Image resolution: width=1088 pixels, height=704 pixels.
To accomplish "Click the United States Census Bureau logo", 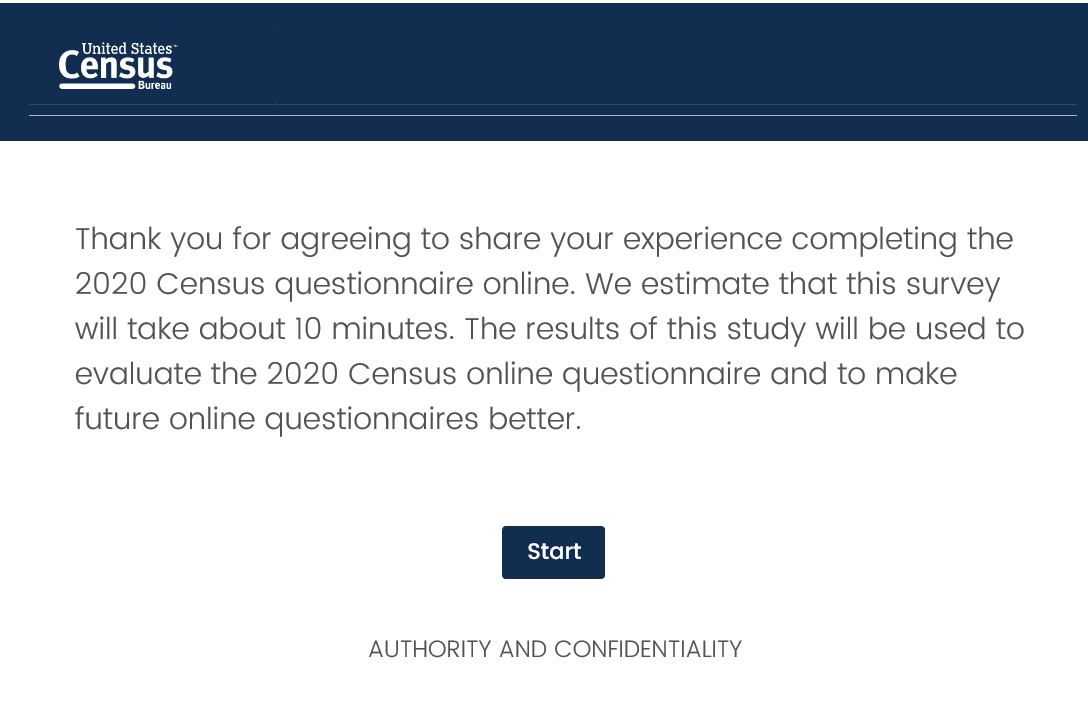I will click(x=117, y=66).
